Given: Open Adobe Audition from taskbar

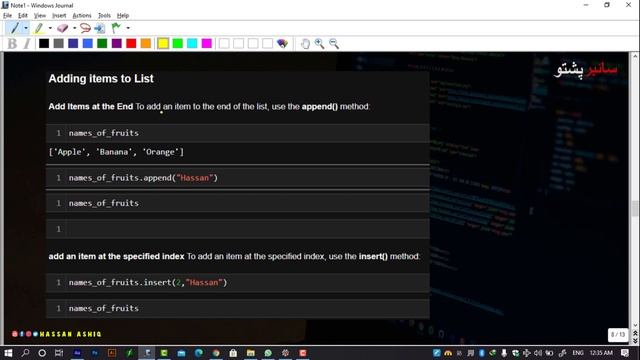Looking at the screenshot, I should (77, 353).
